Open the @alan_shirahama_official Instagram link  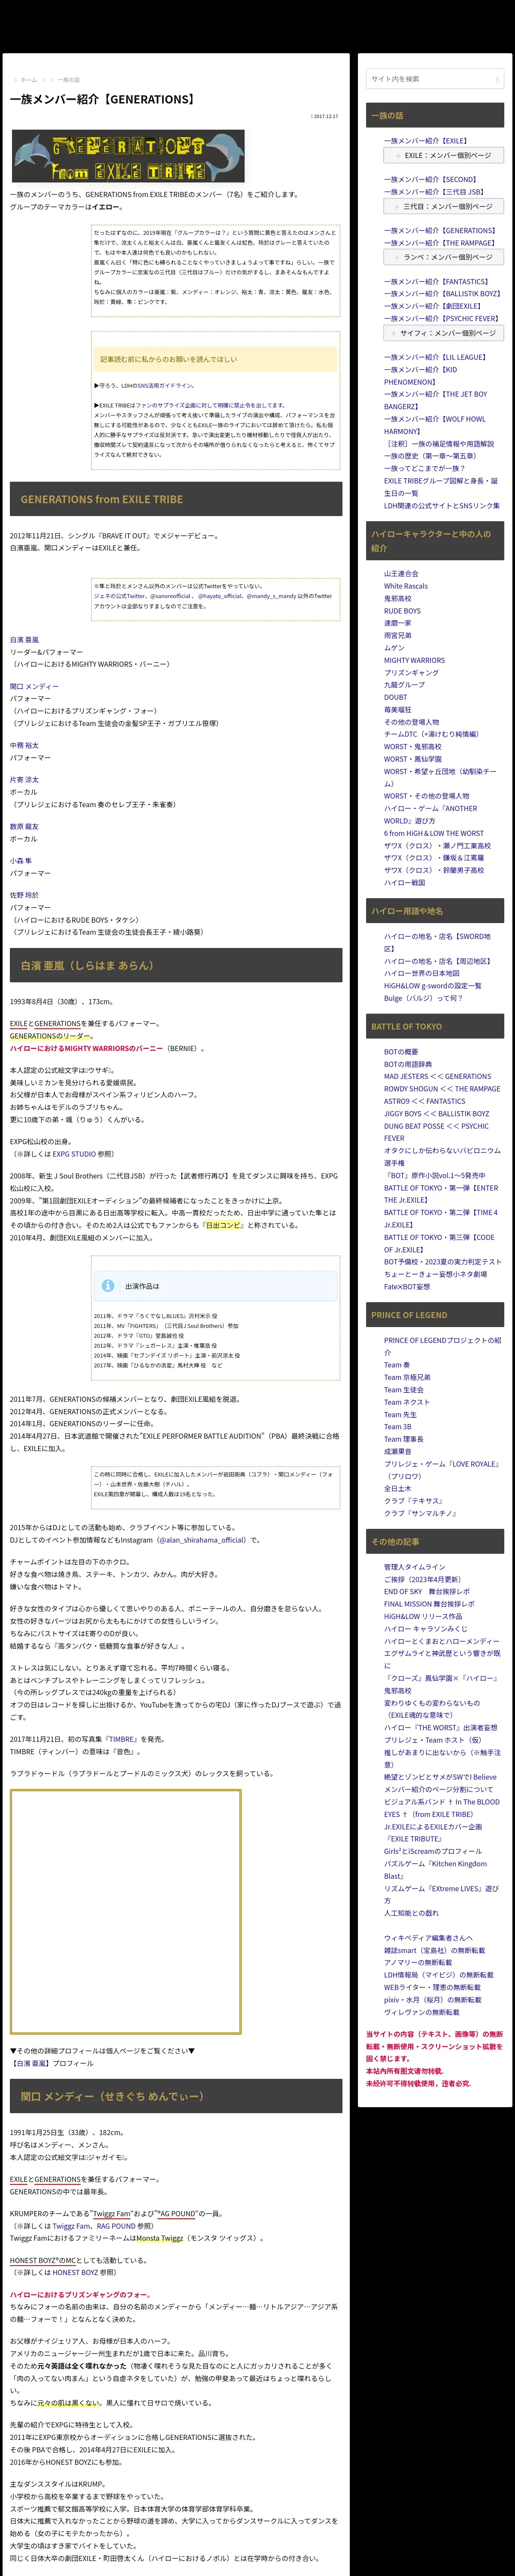[201, 1540]
